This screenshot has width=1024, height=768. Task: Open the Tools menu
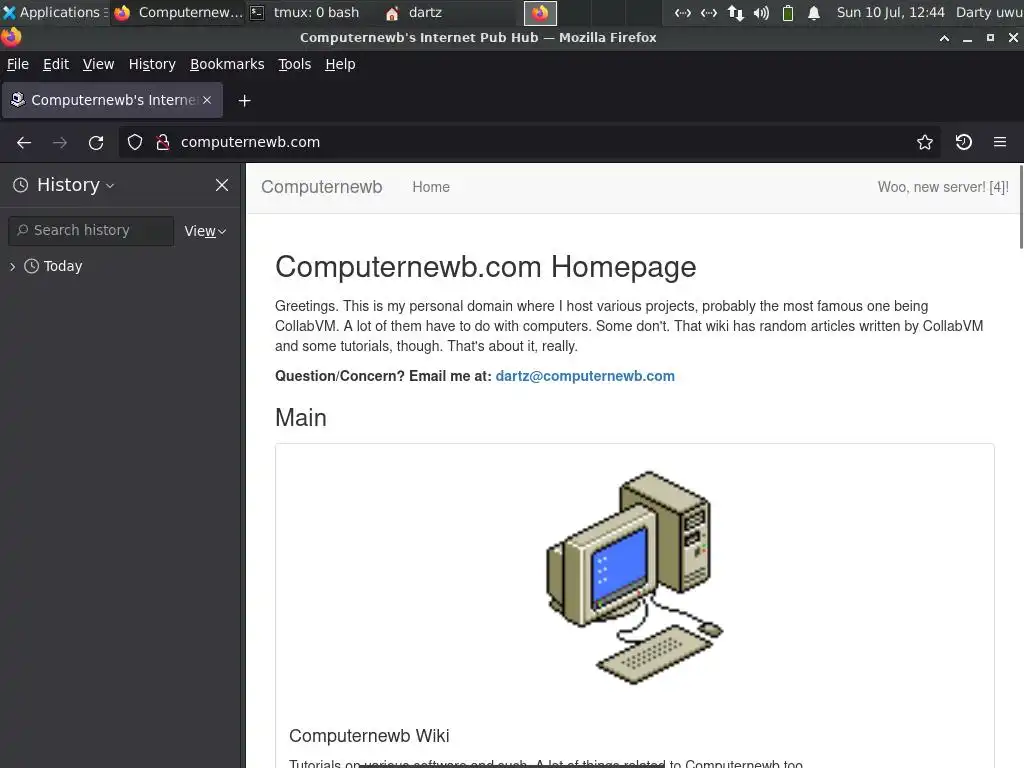295,64
